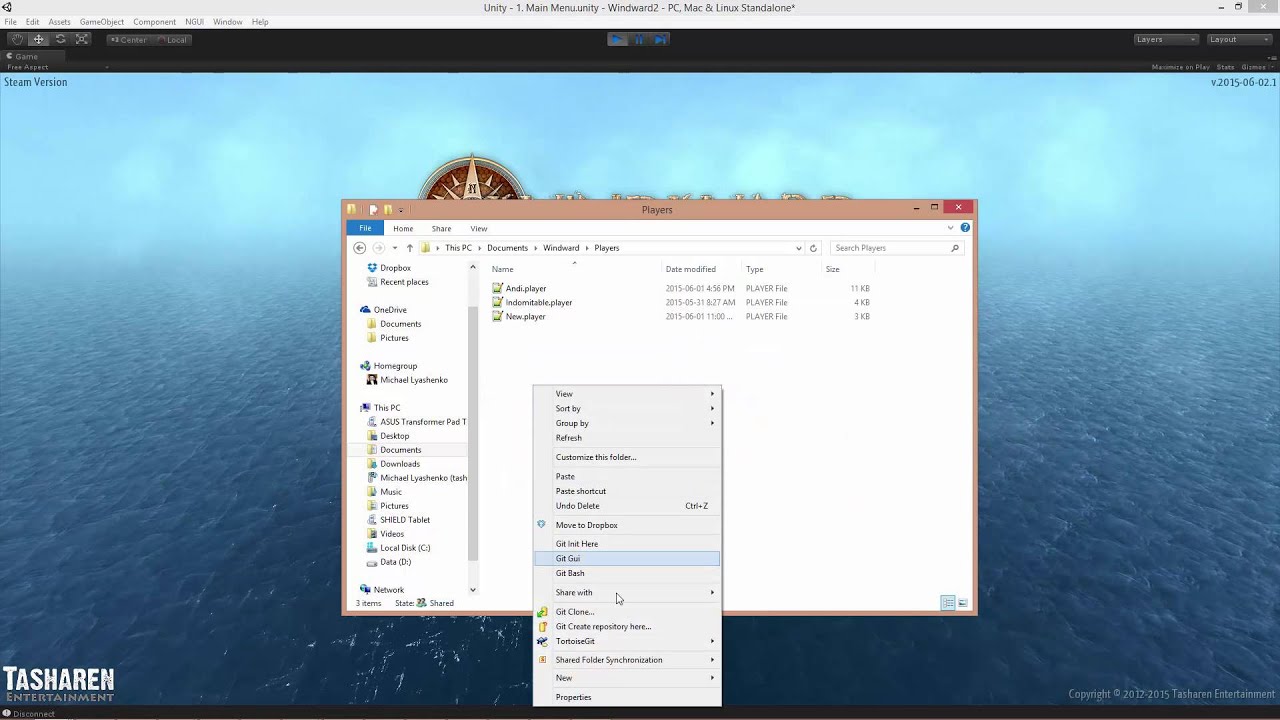Click Unity's Play button
The image size is (1280, 720).
tap(617, 39)
